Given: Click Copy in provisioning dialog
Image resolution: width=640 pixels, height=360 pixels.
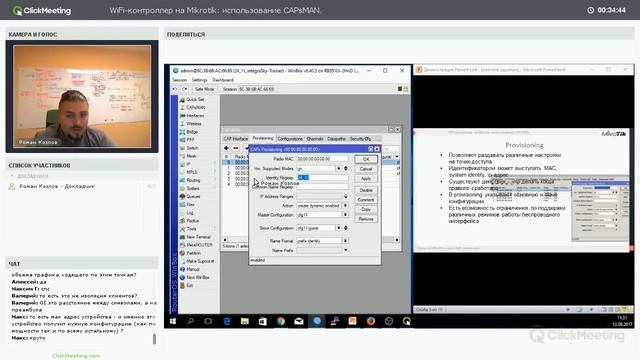Looking at the screenshot, I should click(x=366, y=209).
